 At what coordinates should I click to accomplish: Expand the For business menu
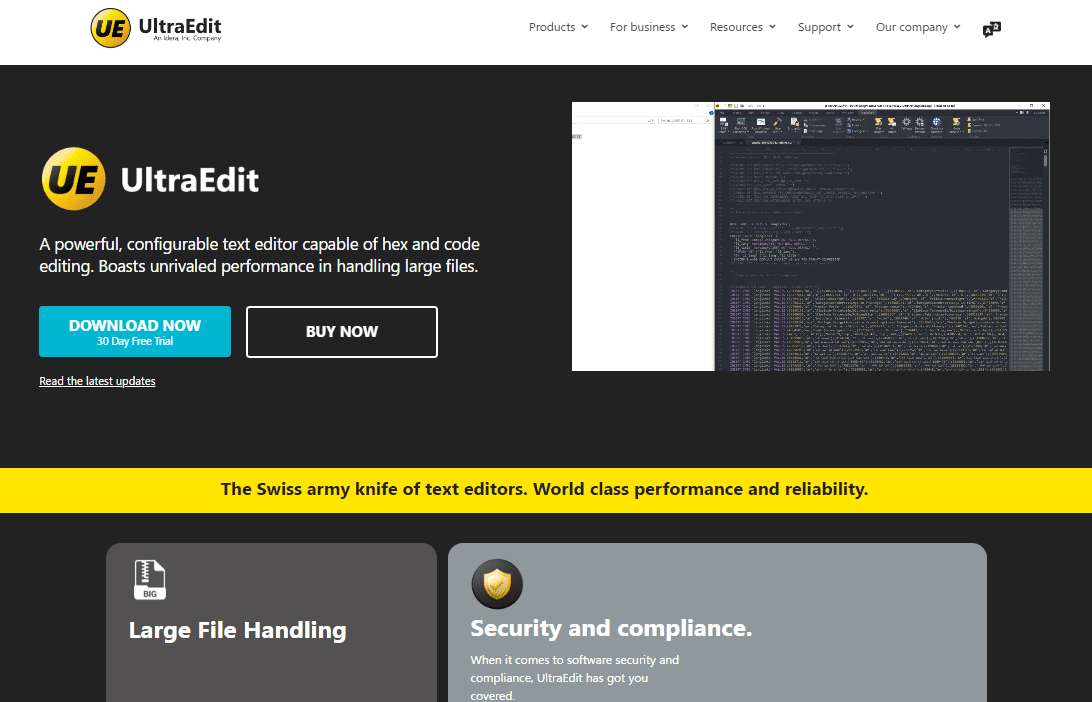(x=649, y=27)
